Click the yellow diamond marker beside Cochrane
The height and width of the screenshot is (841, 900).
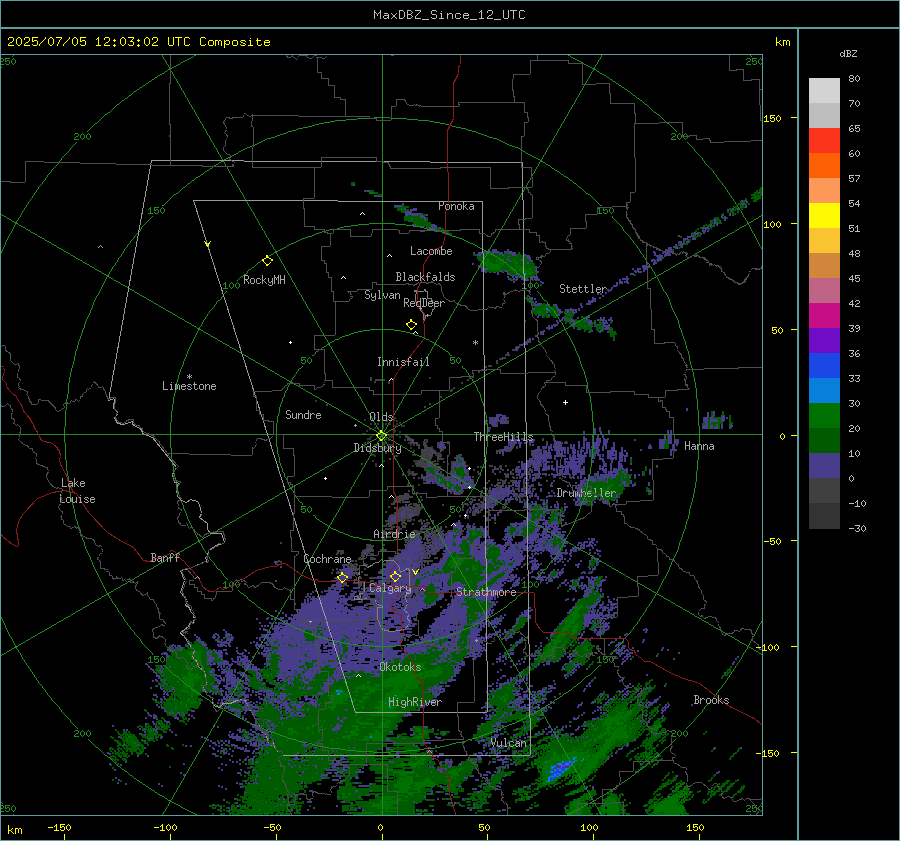click(x=343, y=577)
